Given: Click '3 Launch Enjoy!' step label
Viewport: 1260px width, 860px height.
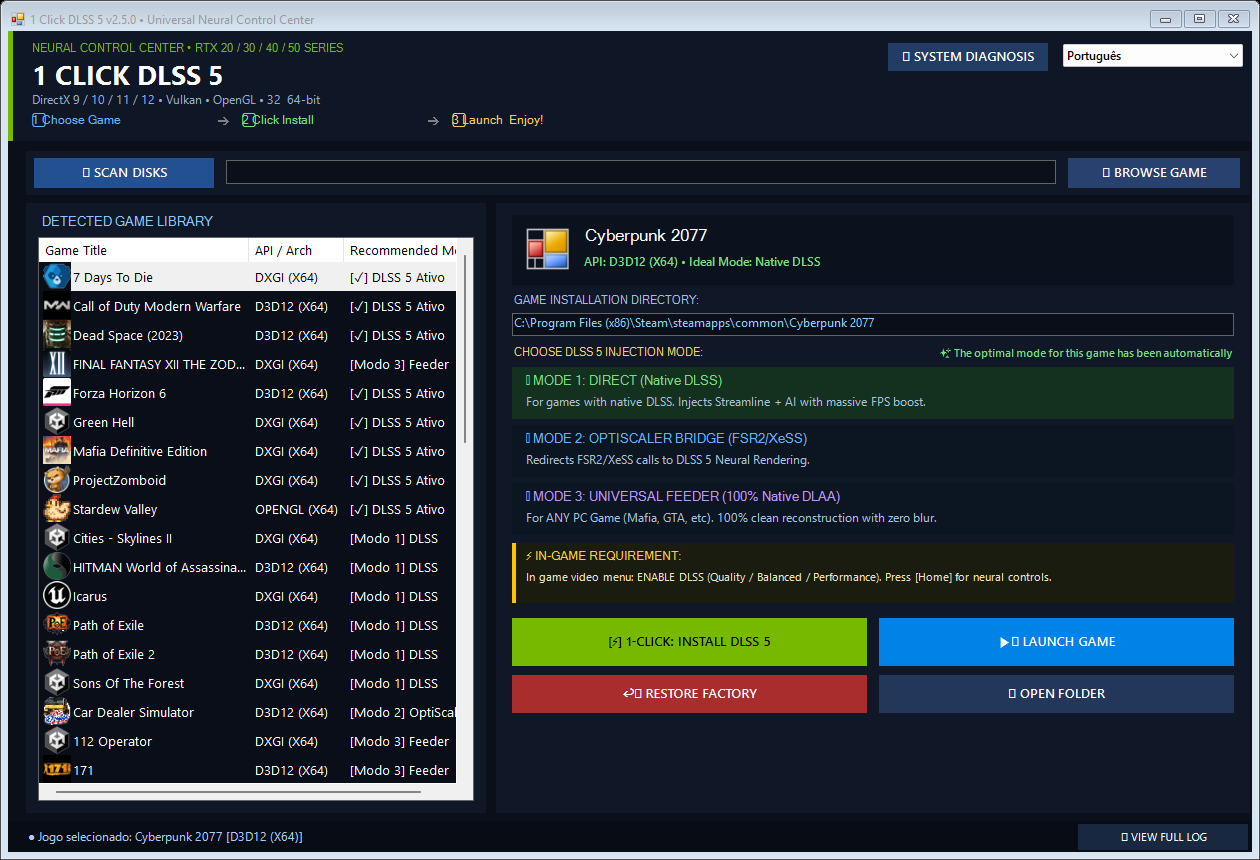Looking at the screenshot, I should coord(498,120).
